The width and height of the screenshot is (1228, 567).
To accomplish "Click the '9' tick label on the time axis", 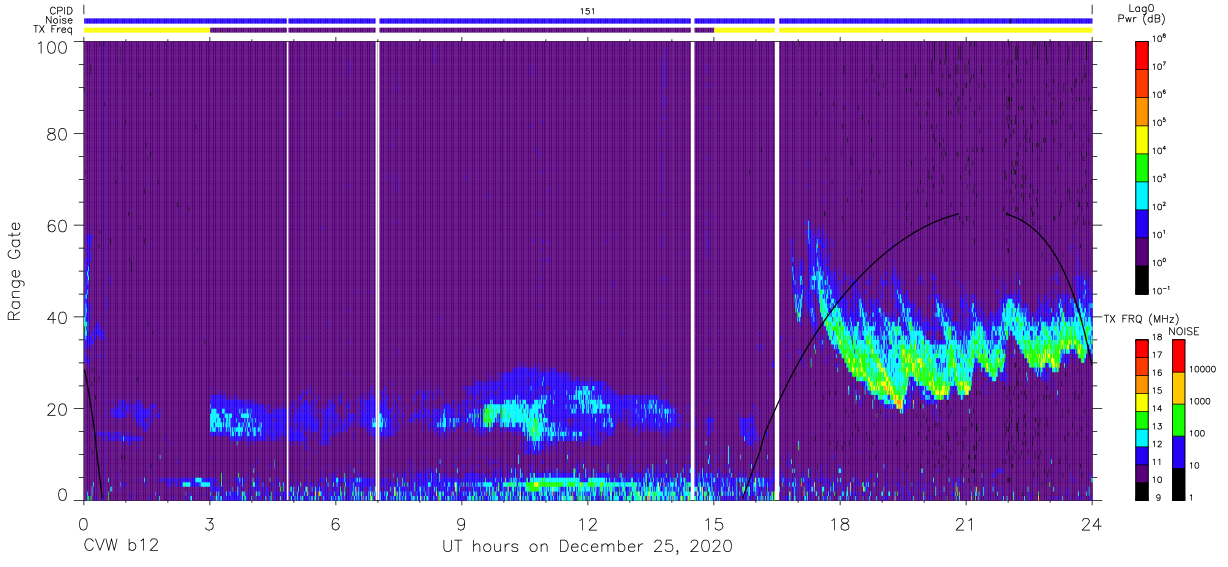I will (x=461, y=523).
